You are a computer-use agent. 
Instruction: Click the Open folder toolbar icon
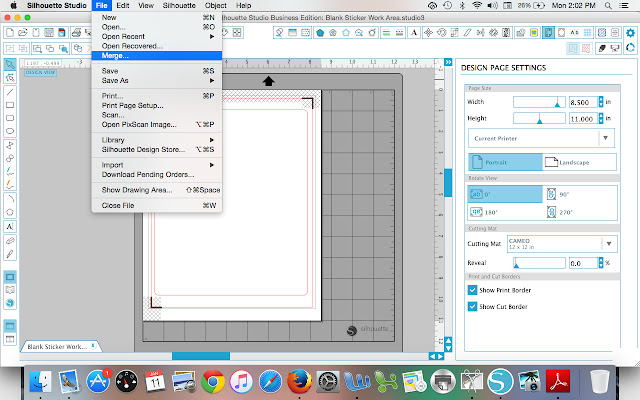tap(22, 32)
